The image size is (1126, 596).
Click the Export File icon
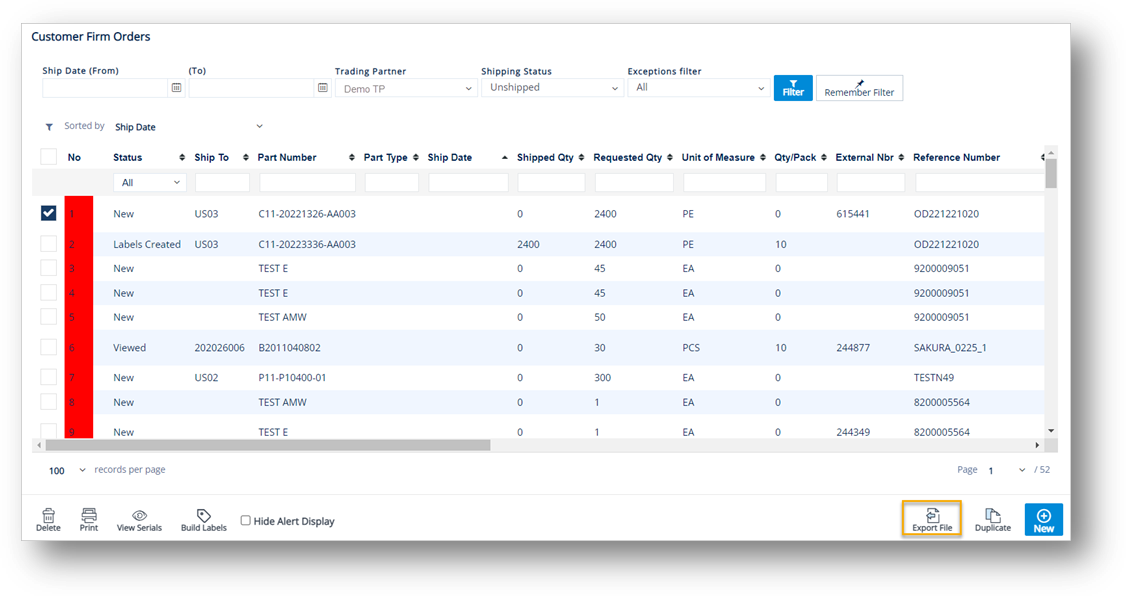point(932,516)
